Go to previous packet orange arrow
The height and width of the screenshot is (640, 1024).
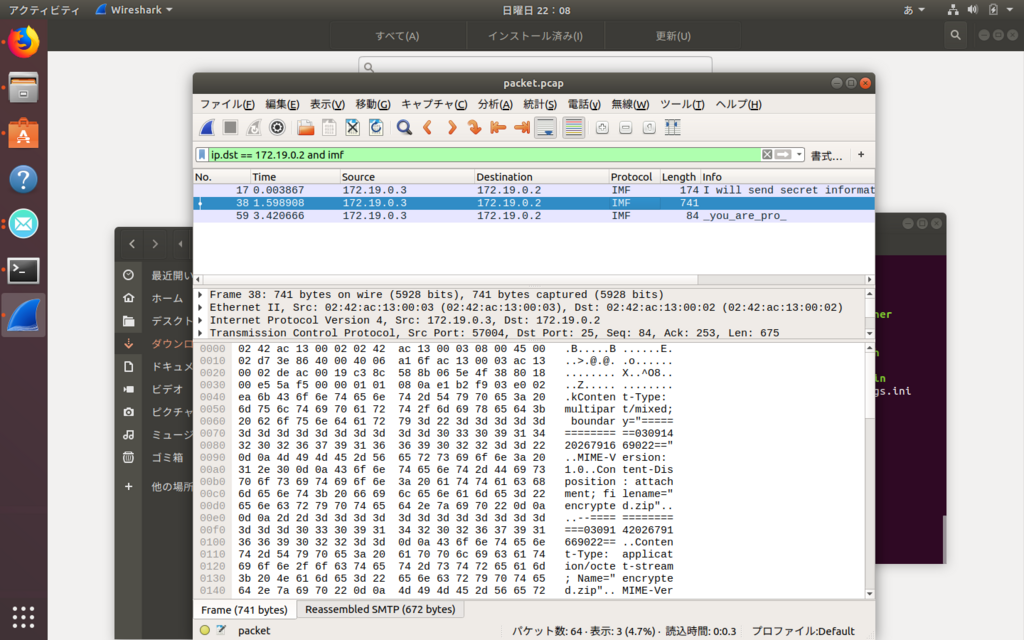(x=428, y=127)
